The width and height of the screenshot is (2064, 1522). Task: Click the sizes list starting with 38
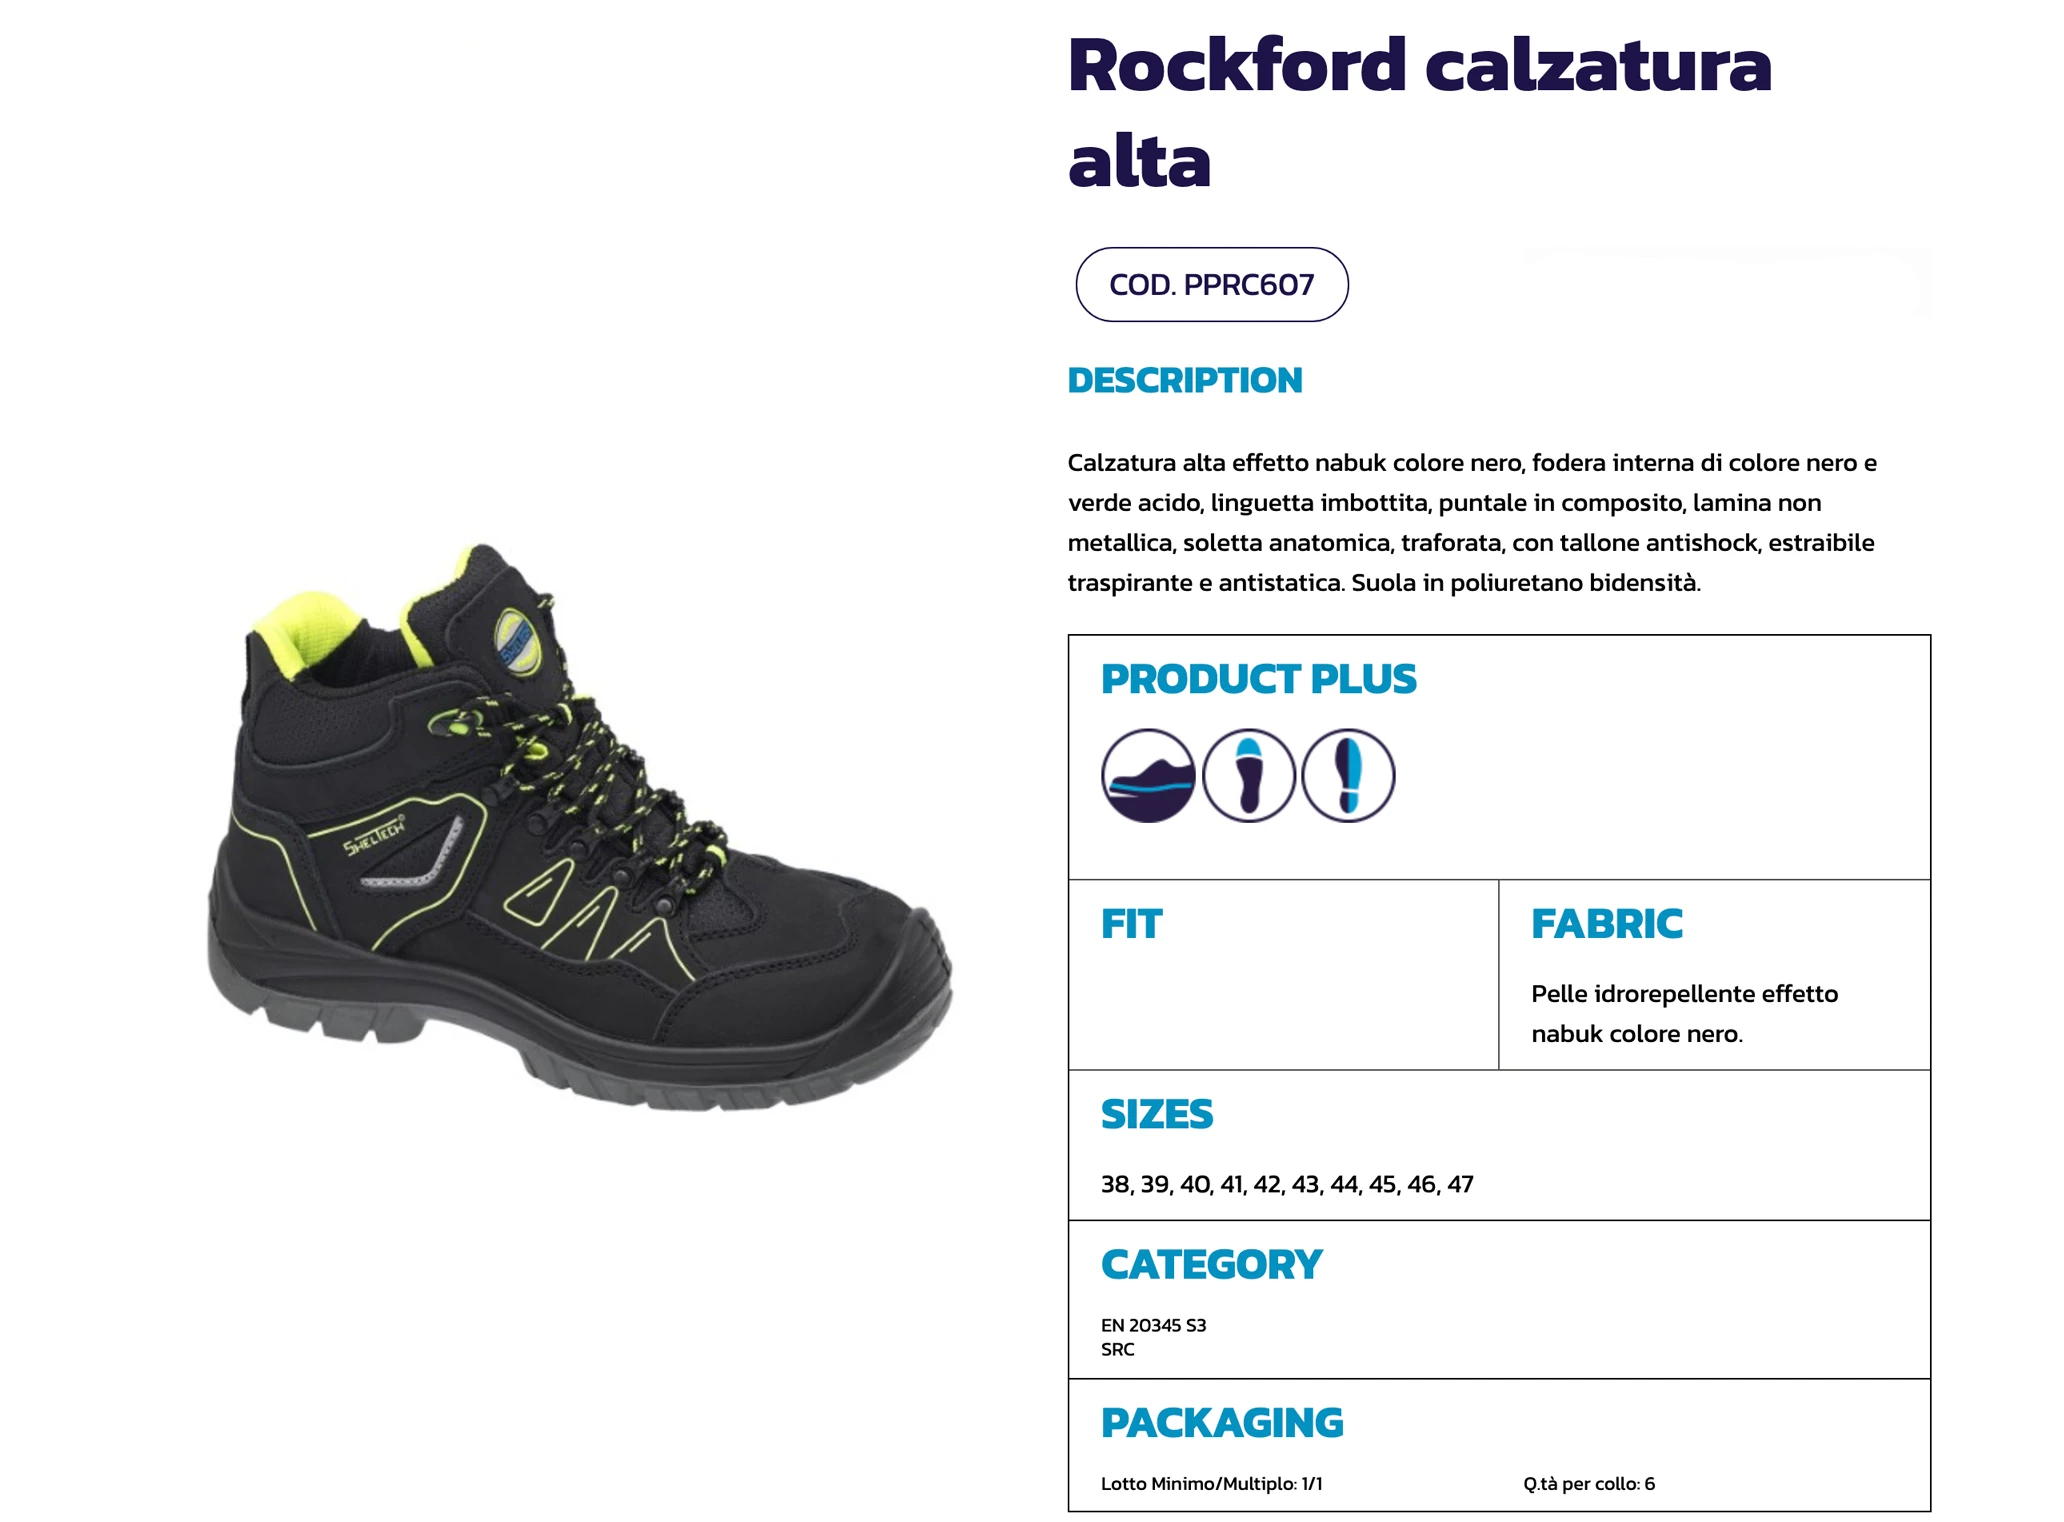click(x=1287, y=1184)
